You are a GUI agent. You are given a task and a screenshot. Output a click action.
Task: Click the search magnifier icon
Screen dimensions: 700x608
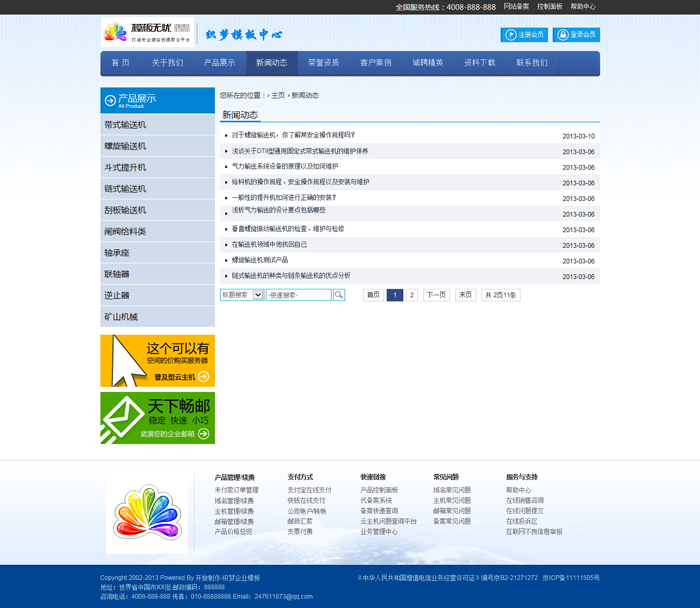point(339,295)
